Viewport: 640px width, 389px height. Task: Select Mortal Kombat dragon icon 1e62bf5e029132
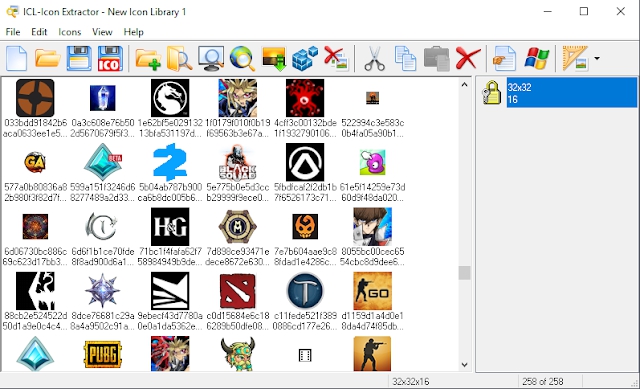click(x=170, y=98)
